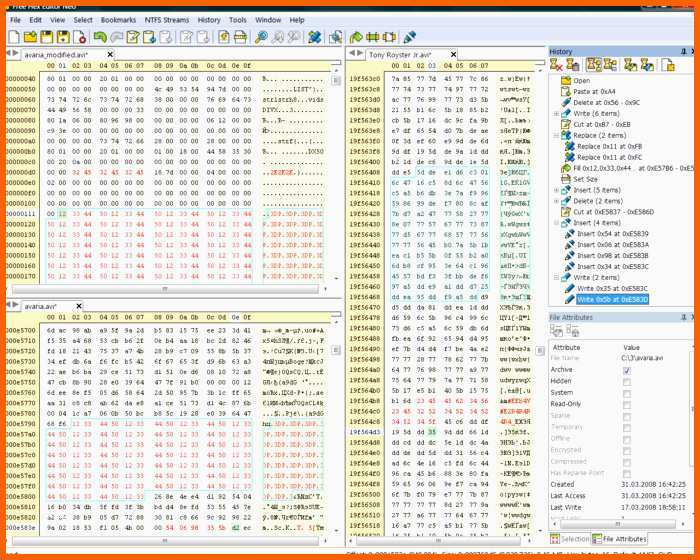700x560 pixels.
Task: Click the Find magnifier toolbar icon
Action: point(261,37)
